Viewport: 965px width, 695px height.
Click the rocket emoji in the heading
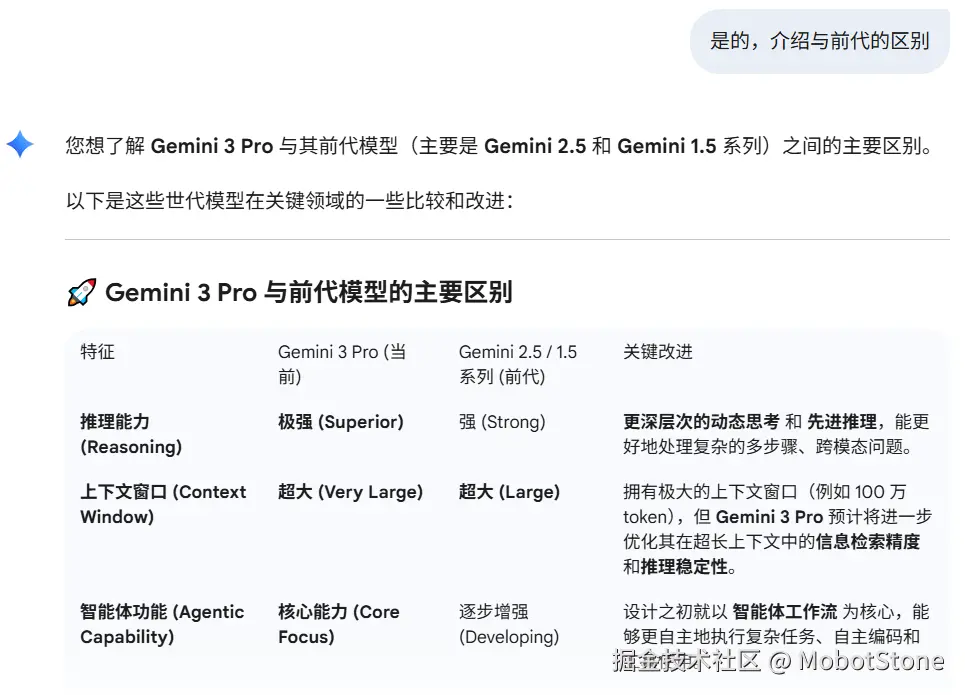pyautogui.click(x=81, y=293)
